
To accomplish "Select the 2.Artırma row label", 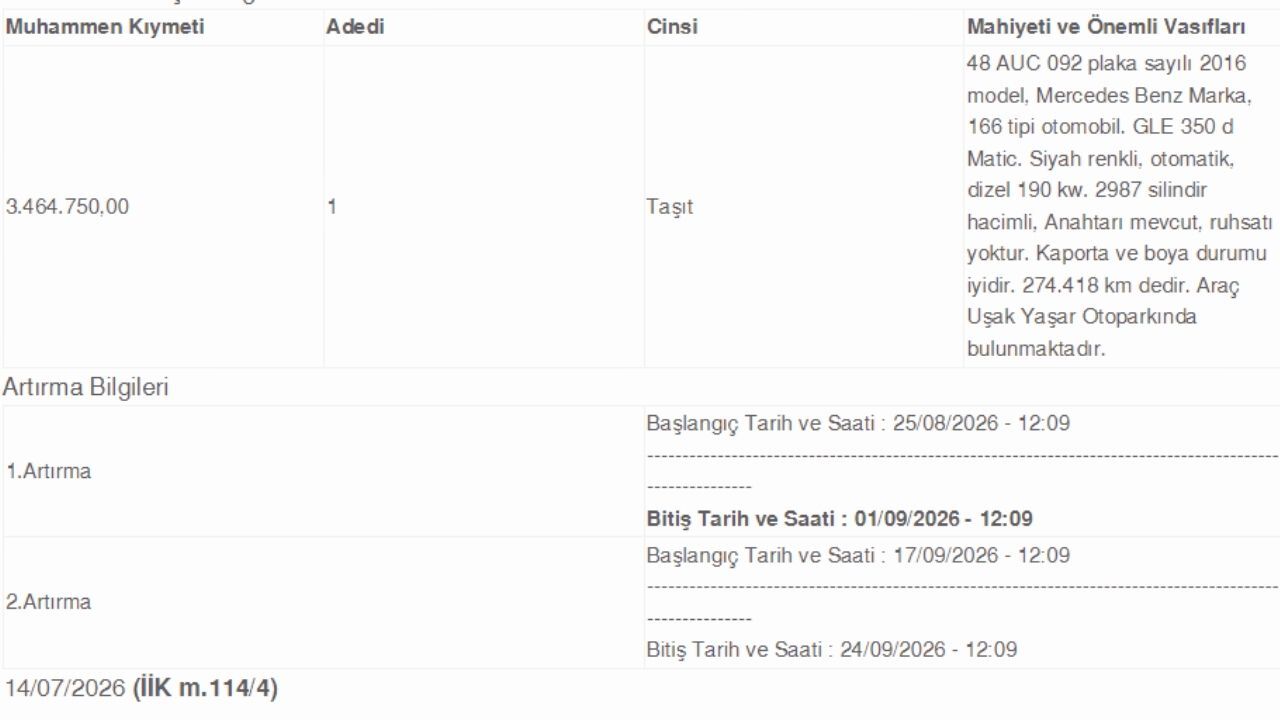I will click(49, 602).
